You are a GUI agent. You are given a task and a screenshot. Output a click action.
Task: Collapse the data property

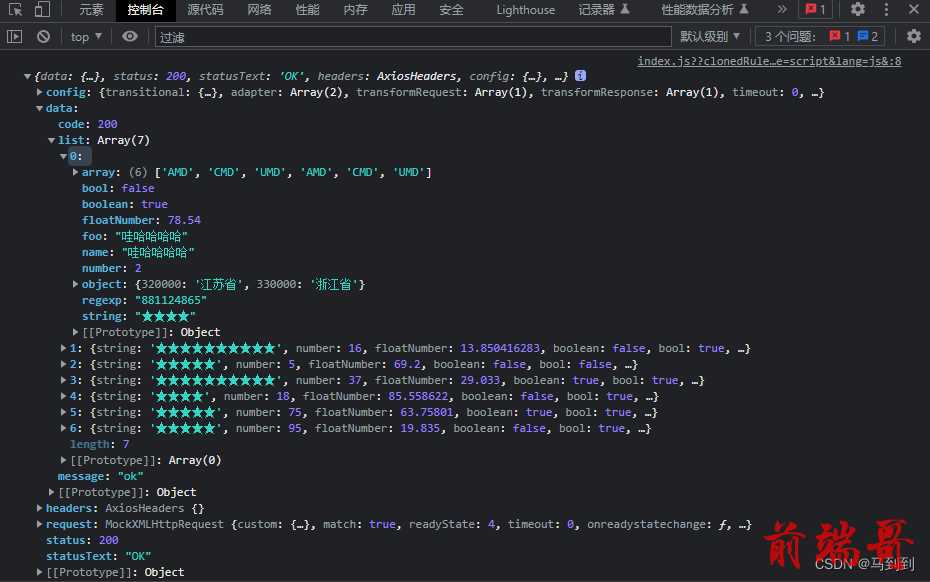39,108
